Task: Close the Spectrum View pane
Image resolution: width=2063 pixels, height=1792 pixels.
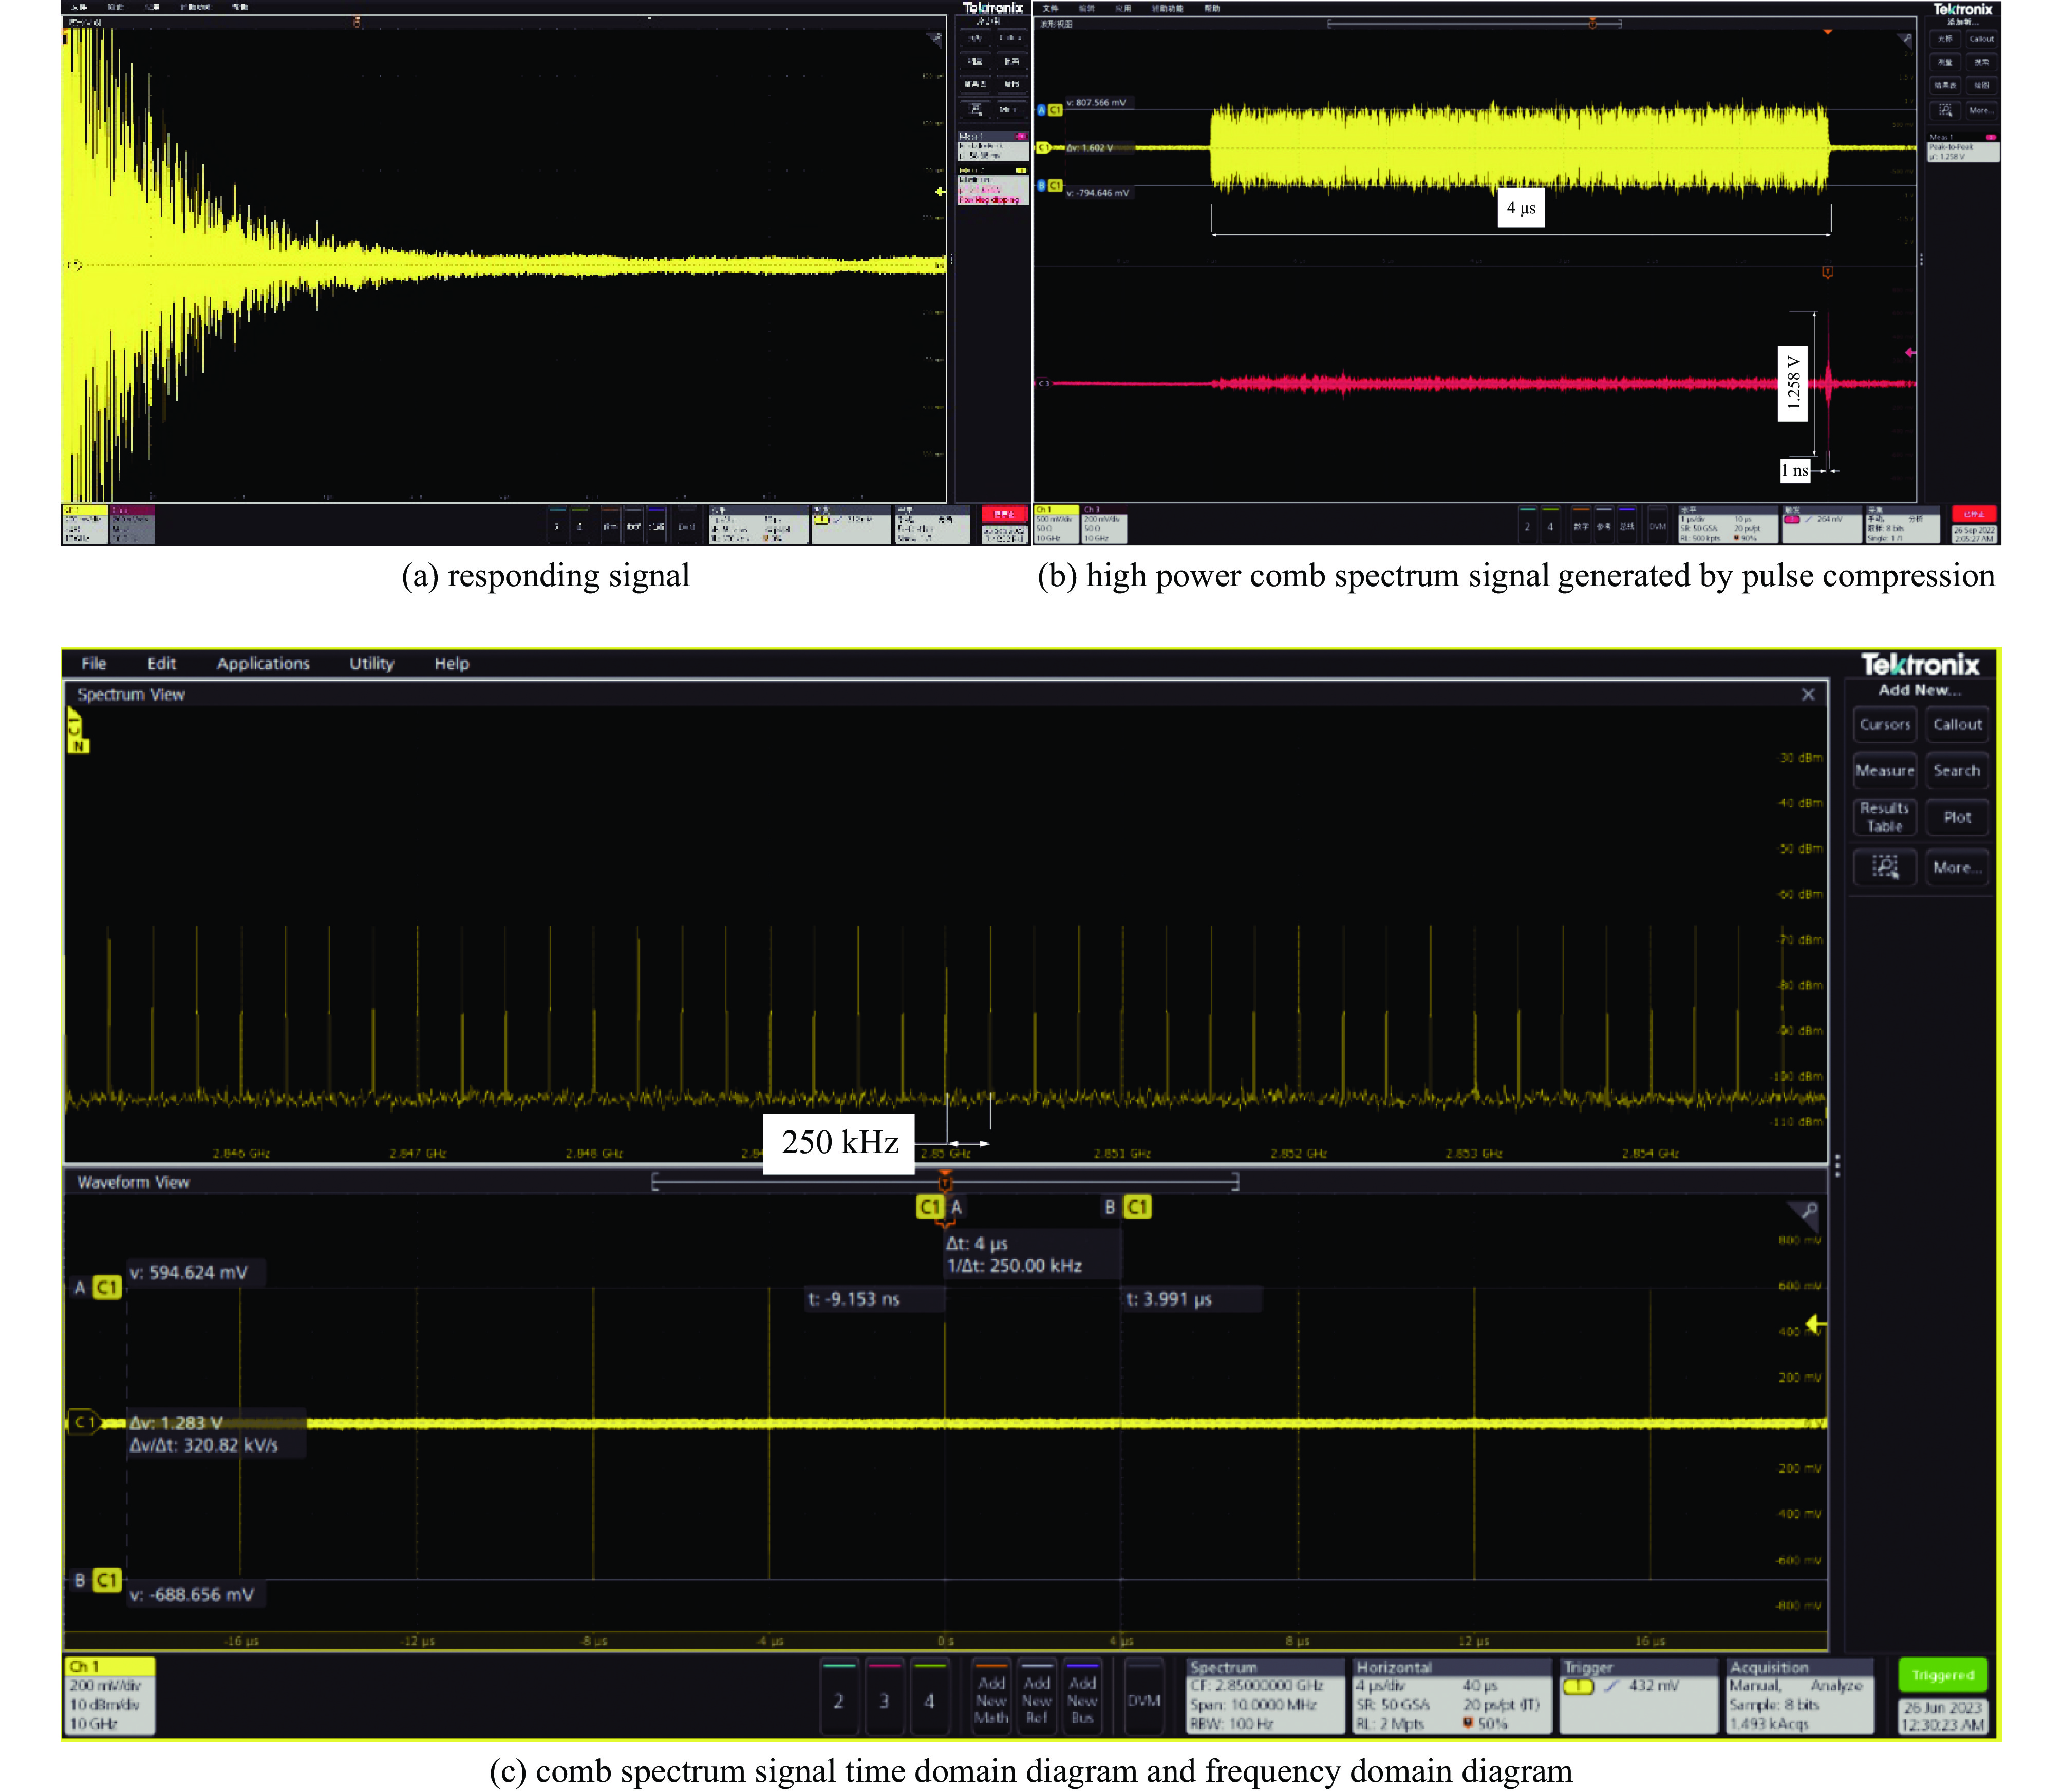Action: 1808,694
